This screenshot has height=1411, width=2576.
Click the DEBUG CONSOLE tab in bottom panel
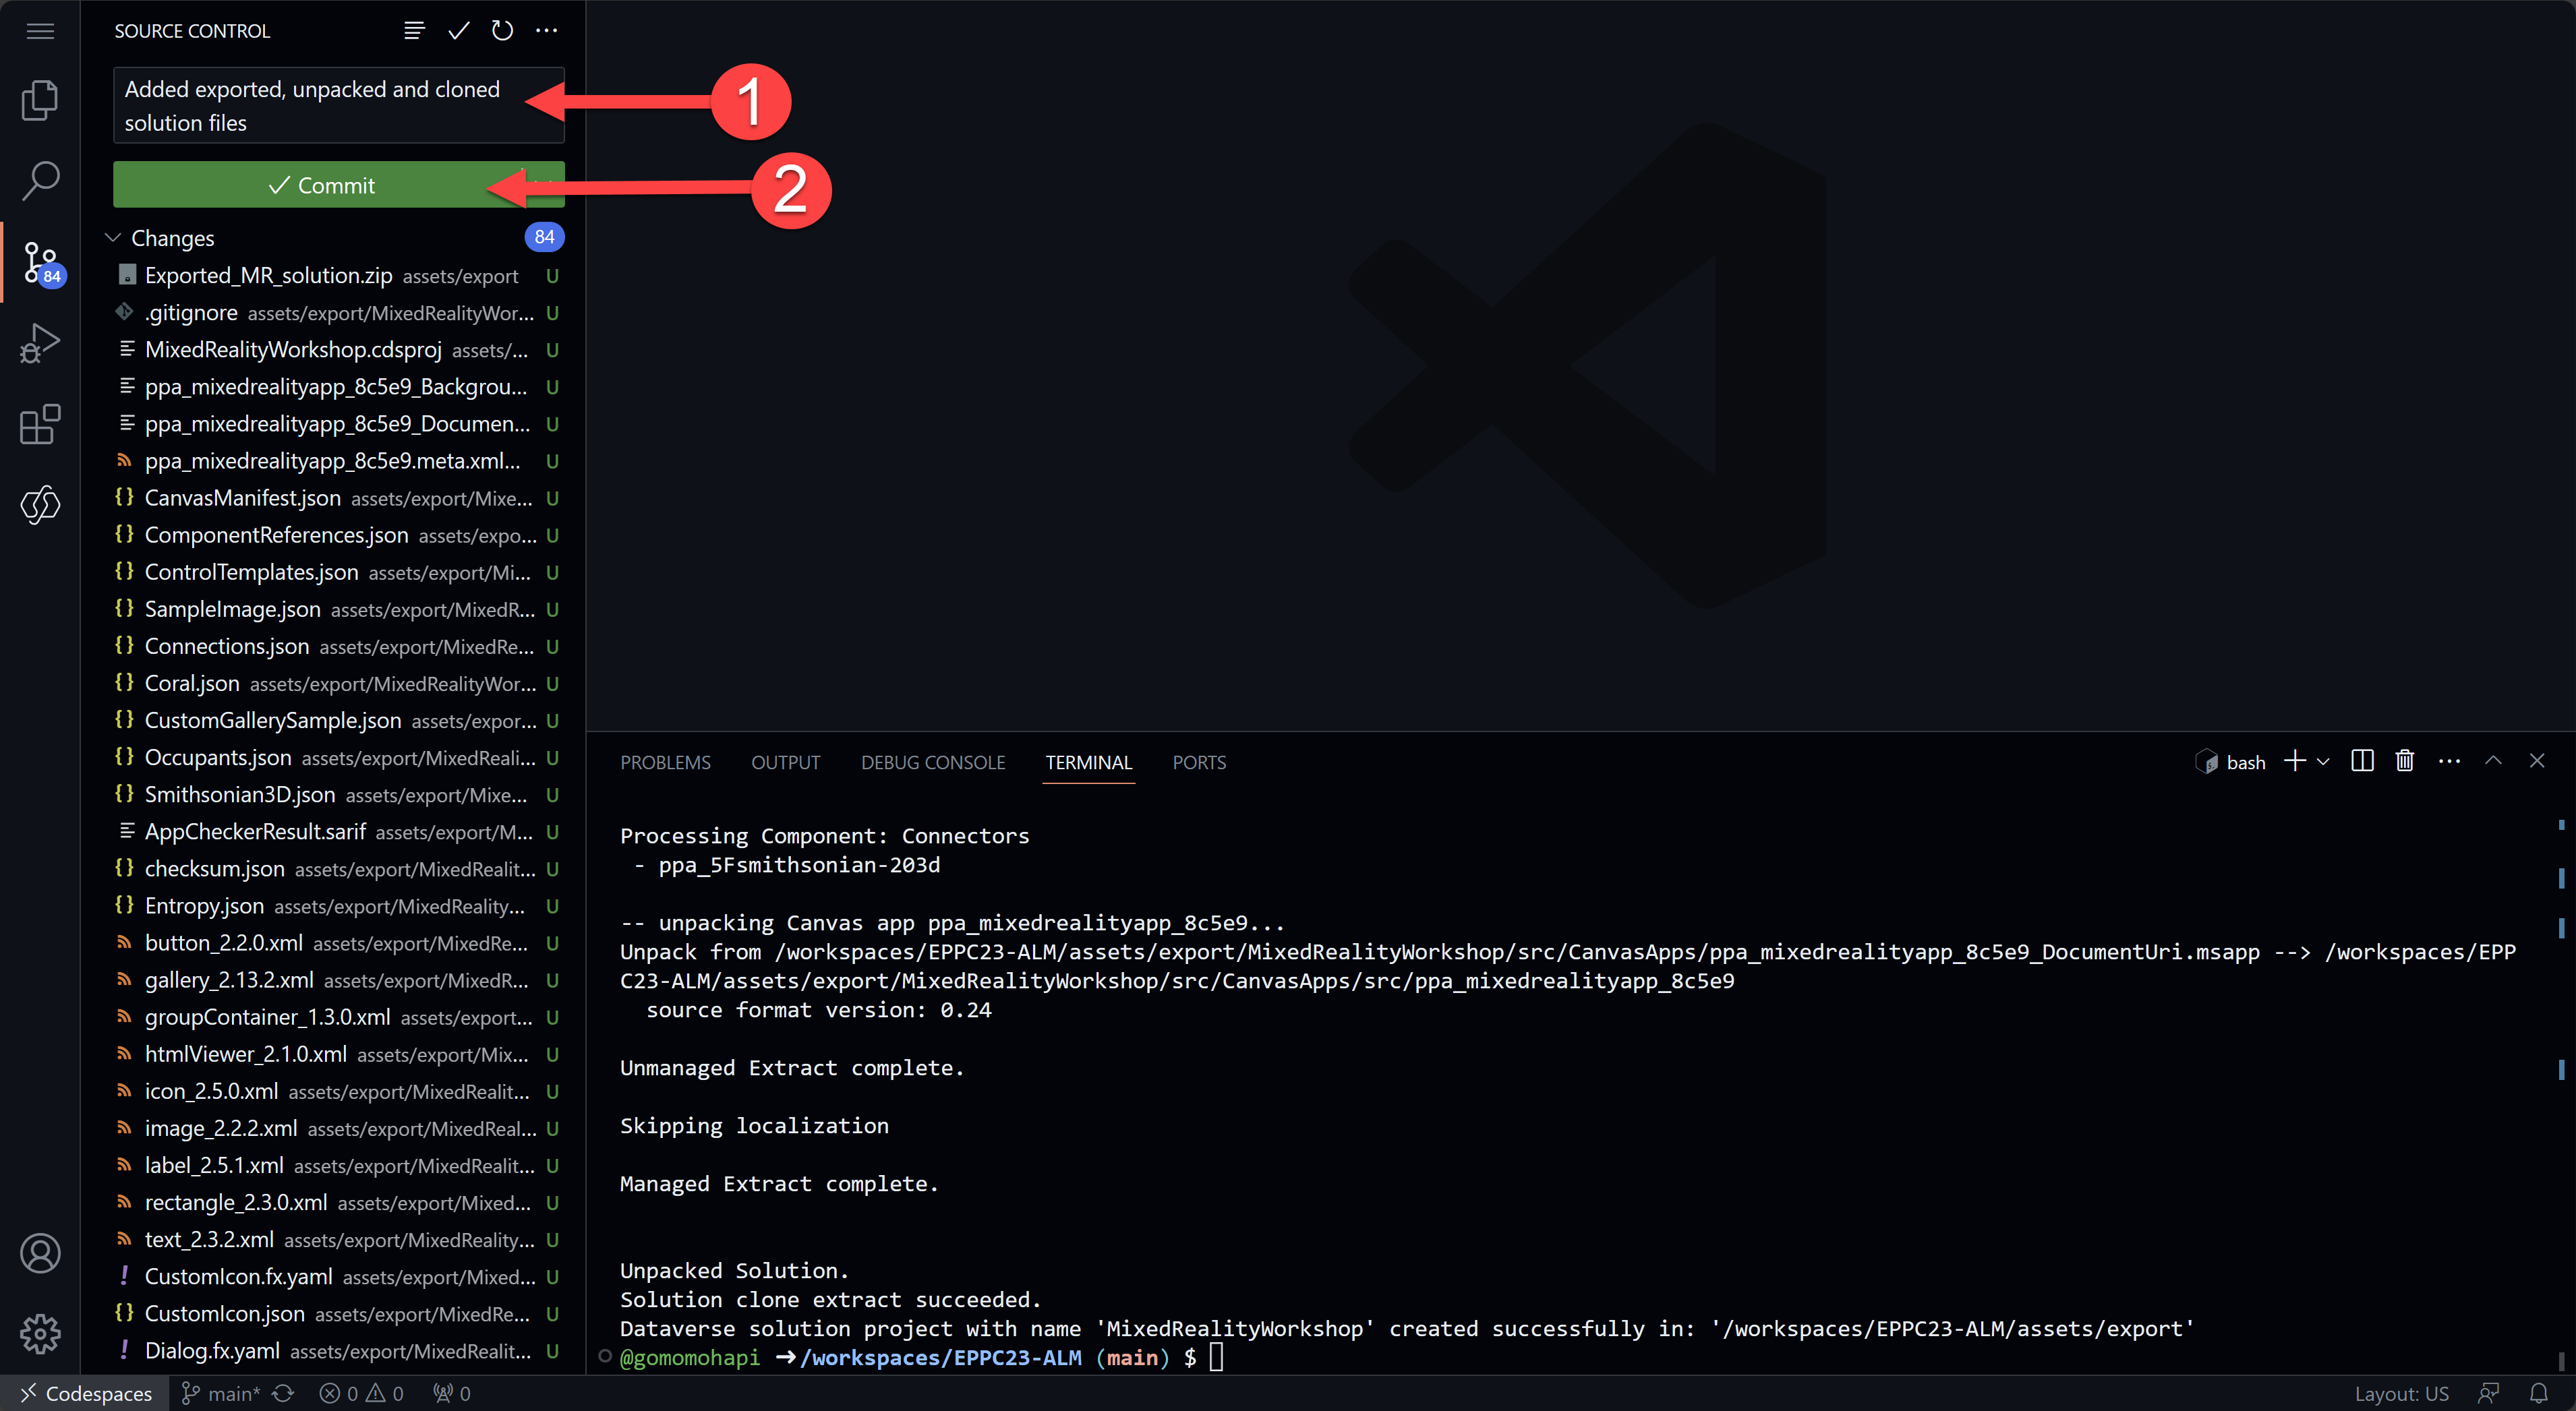[x=933, y=761]
